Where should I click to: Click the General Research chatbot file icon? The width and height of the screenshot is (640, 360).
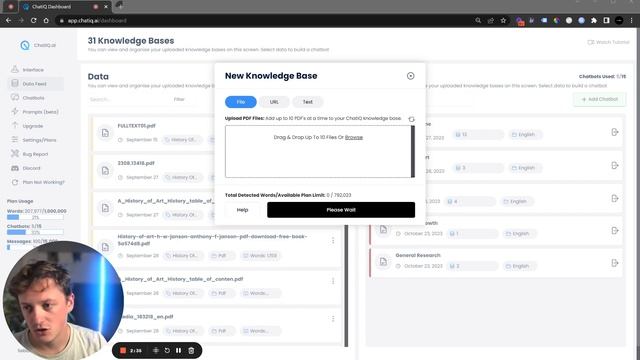(x=383, y=262)
